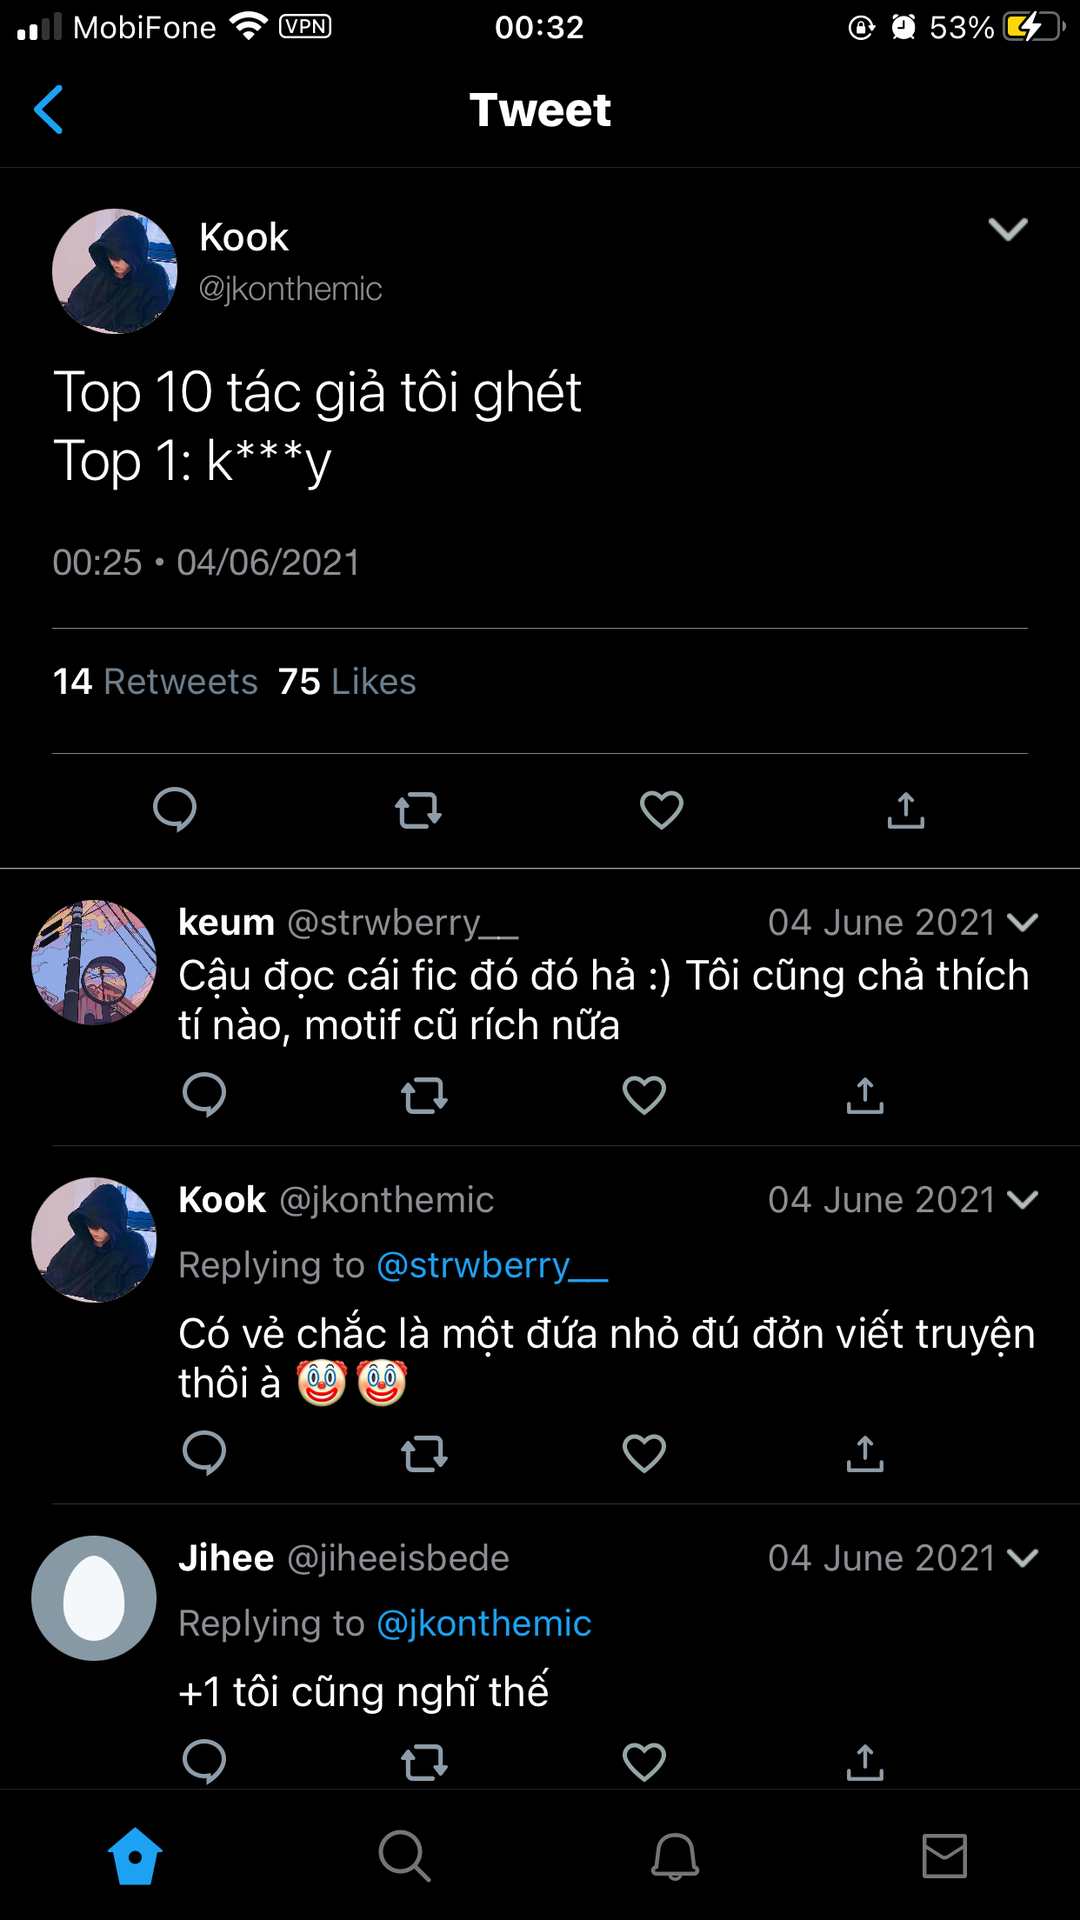
Task: Like Jihee's reply tweet
Action: (644, 1762)
